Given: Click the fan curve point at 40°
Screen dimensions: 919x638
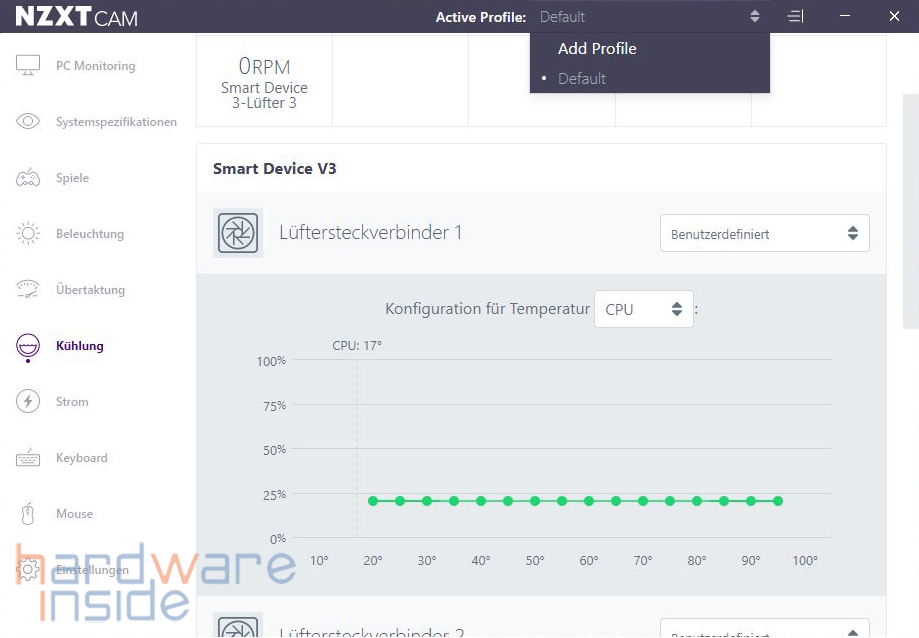Looking at the screenshot, I should point(481,501).
